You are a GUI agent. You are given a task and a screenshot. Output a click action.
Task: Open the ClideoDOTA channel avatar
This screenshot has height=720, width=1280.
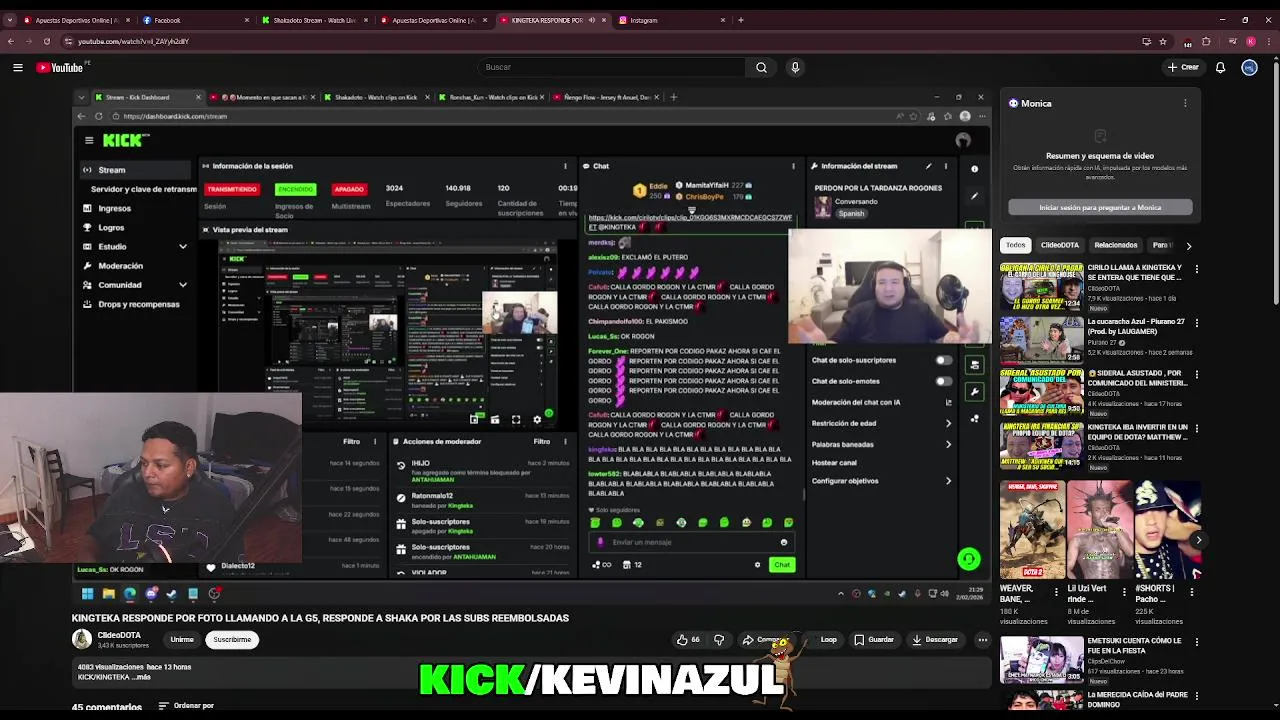[x=81, y=639]
